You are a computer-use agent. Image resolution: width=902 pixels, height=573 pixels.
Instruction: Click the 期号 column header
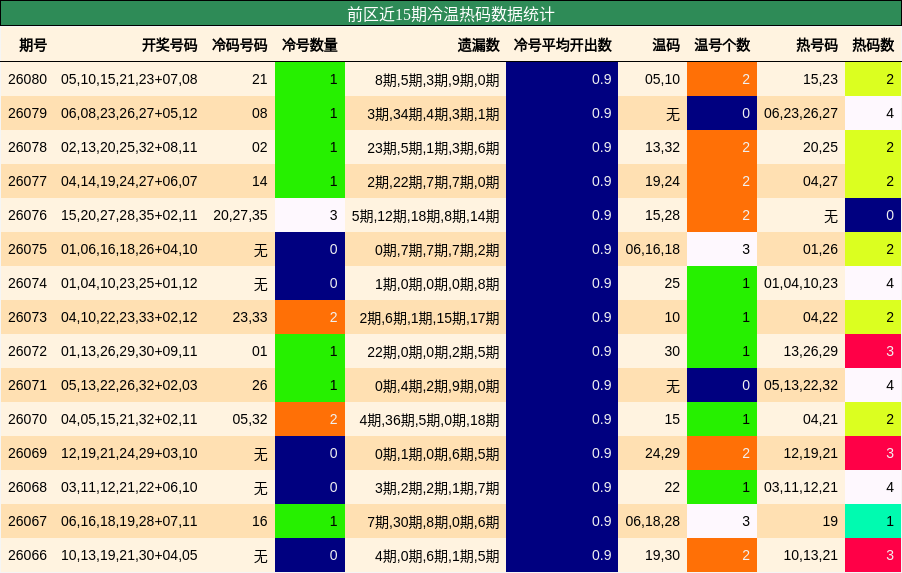pos(33,45)
